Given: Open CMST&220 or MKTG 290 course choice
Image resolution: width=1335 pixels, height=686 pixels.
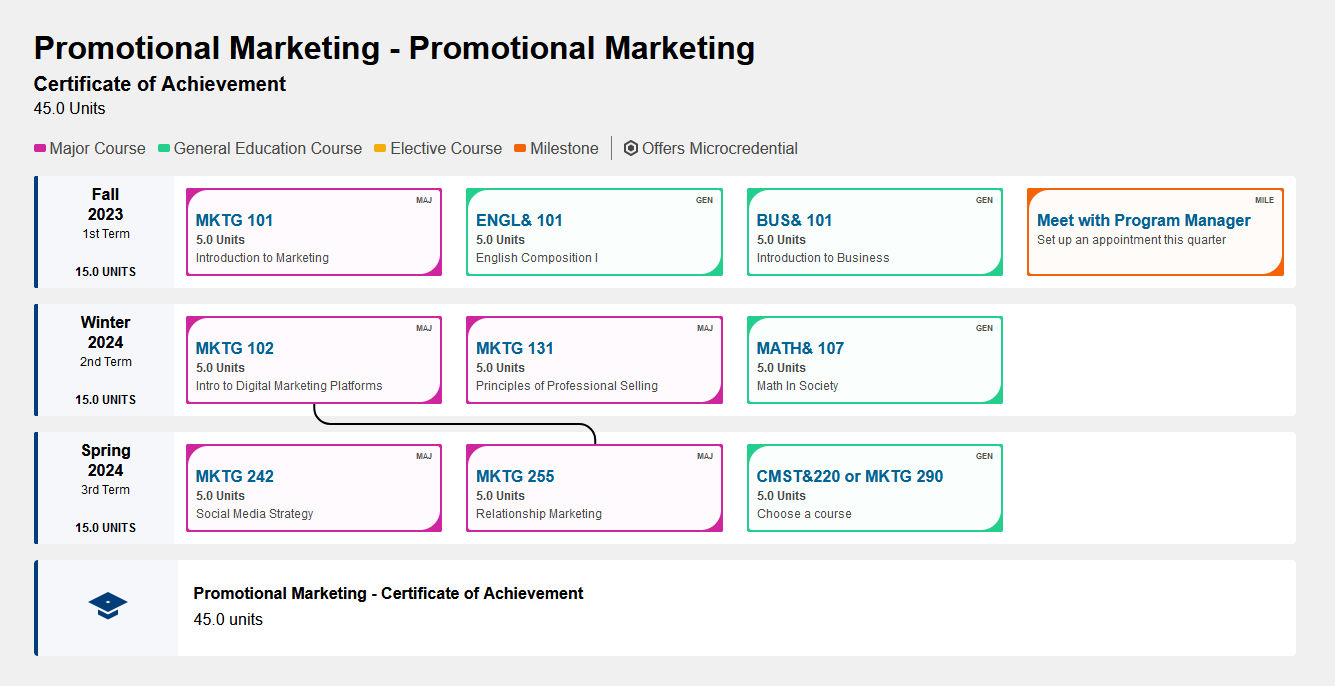Looking at the screenshot, I should (x=849, y=476).
